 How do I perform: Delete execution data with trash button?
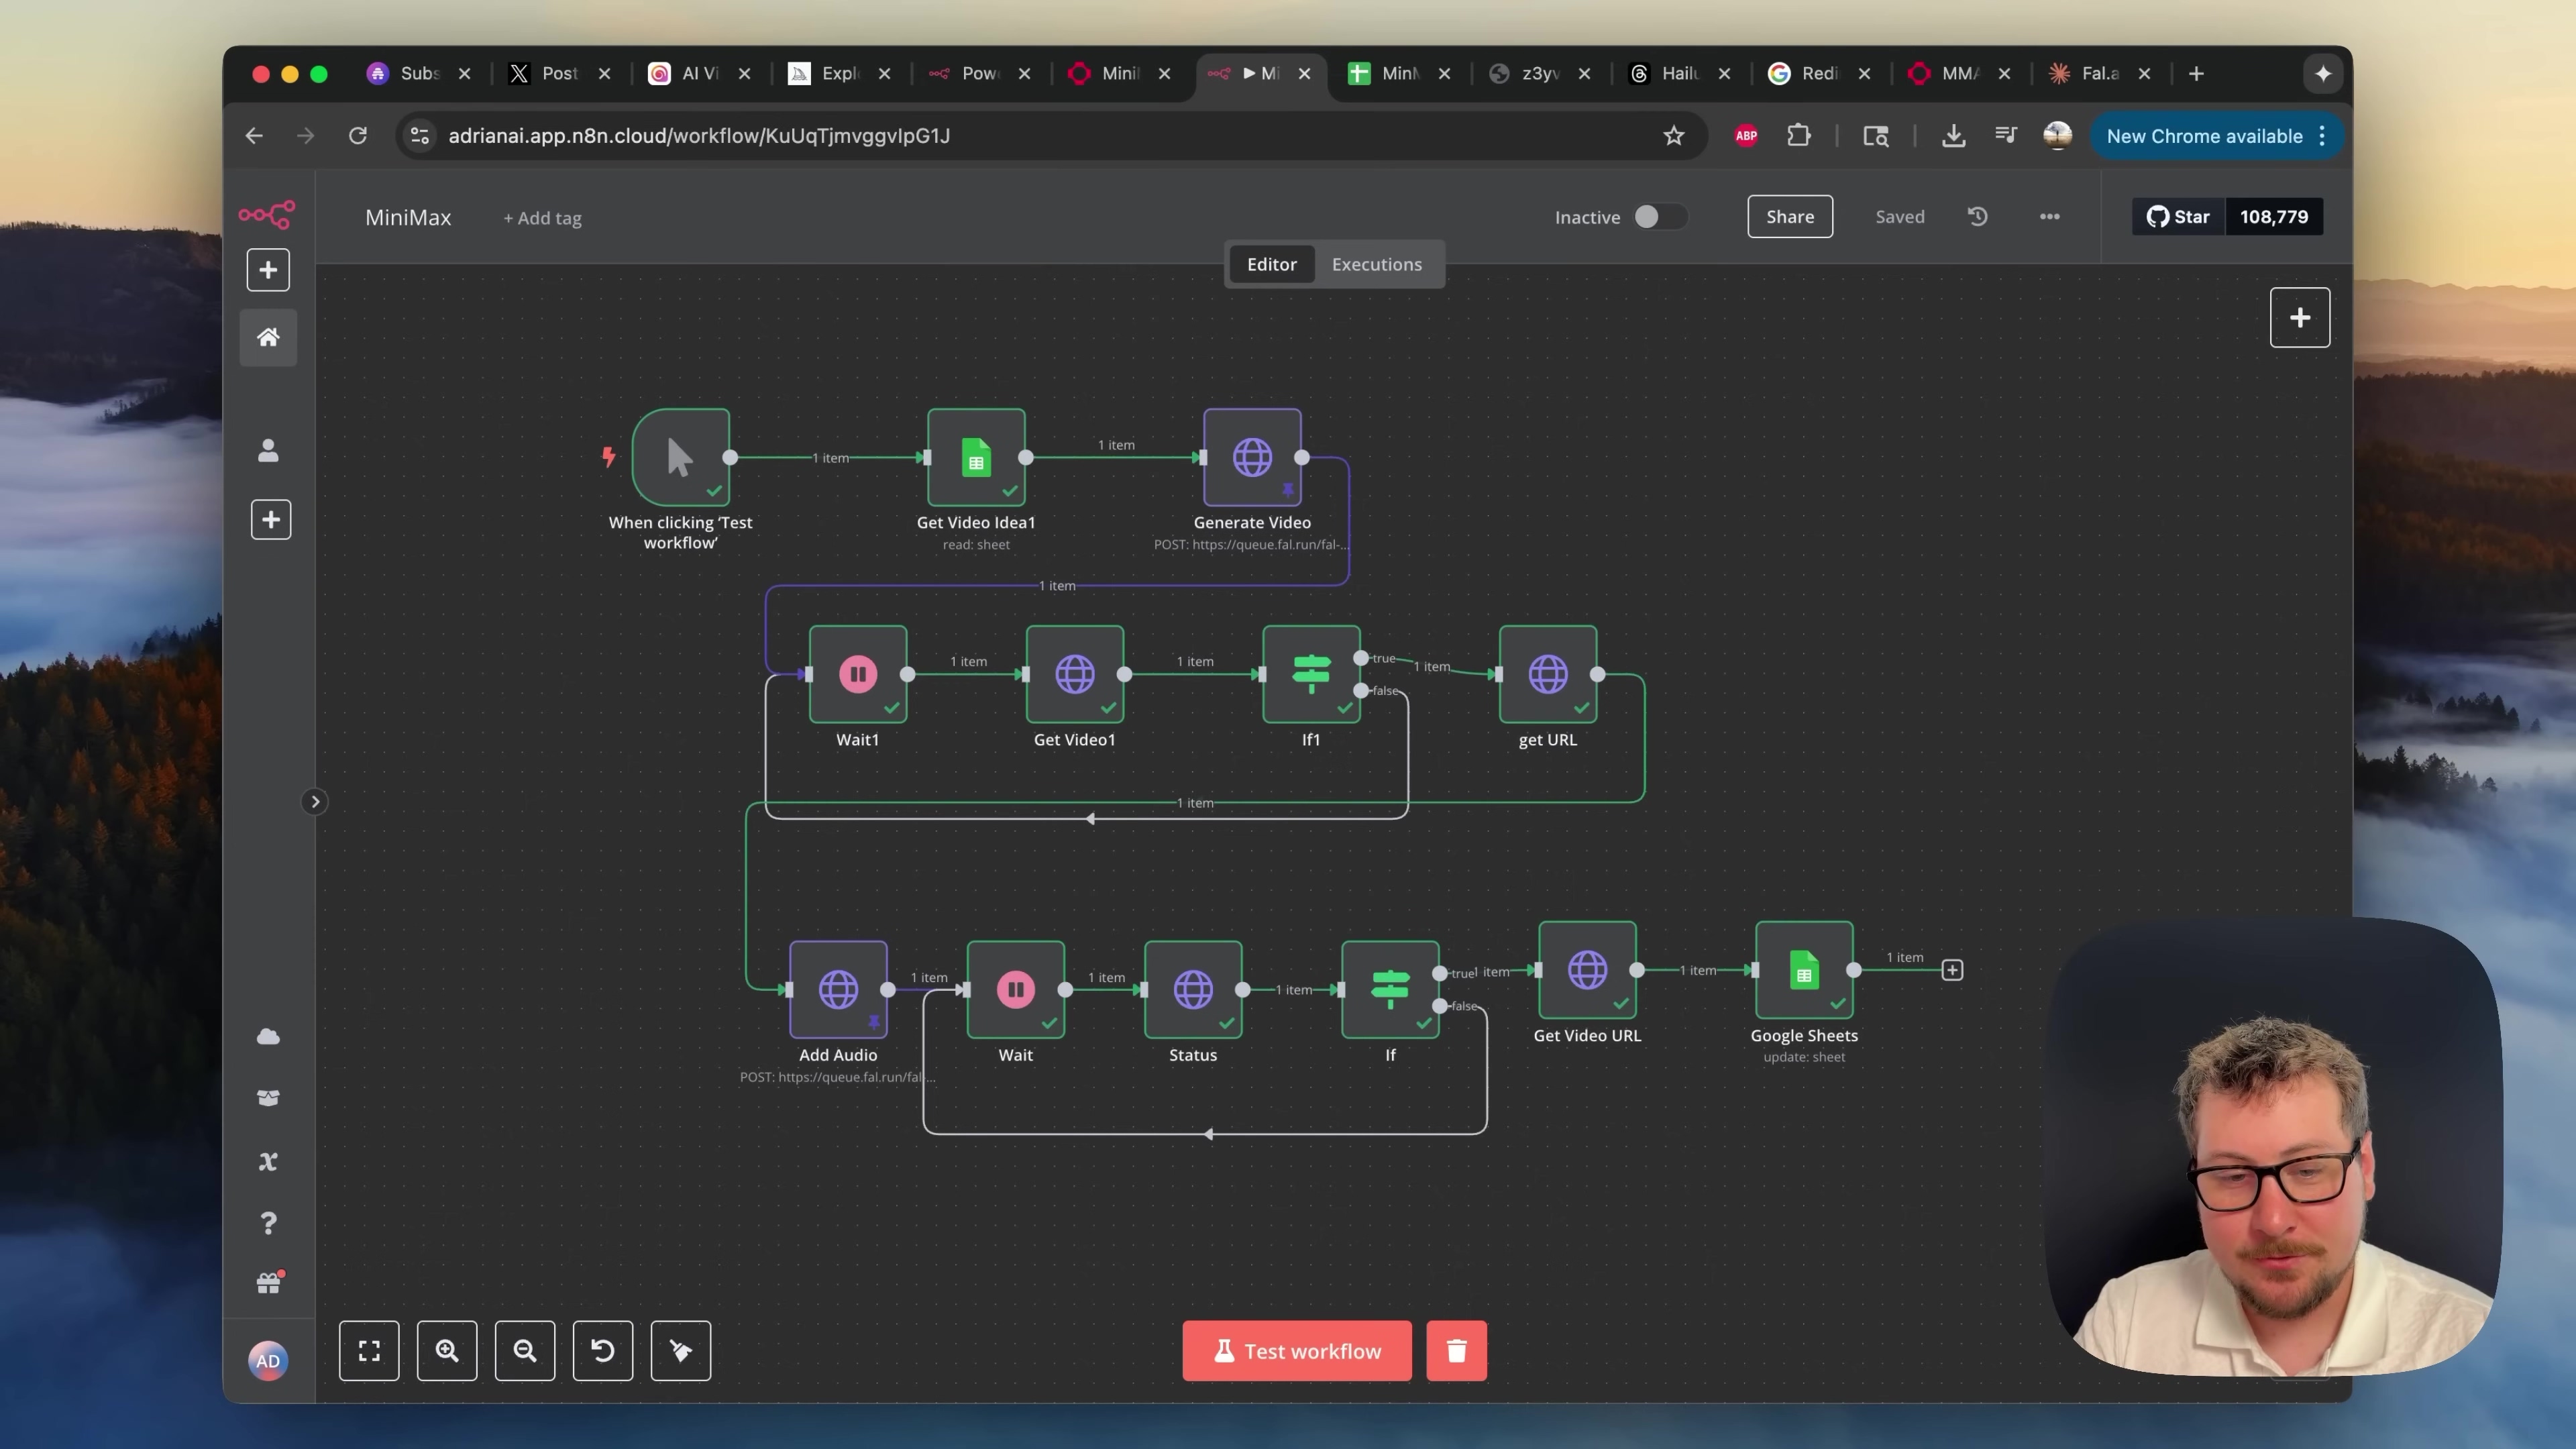1457,1351
